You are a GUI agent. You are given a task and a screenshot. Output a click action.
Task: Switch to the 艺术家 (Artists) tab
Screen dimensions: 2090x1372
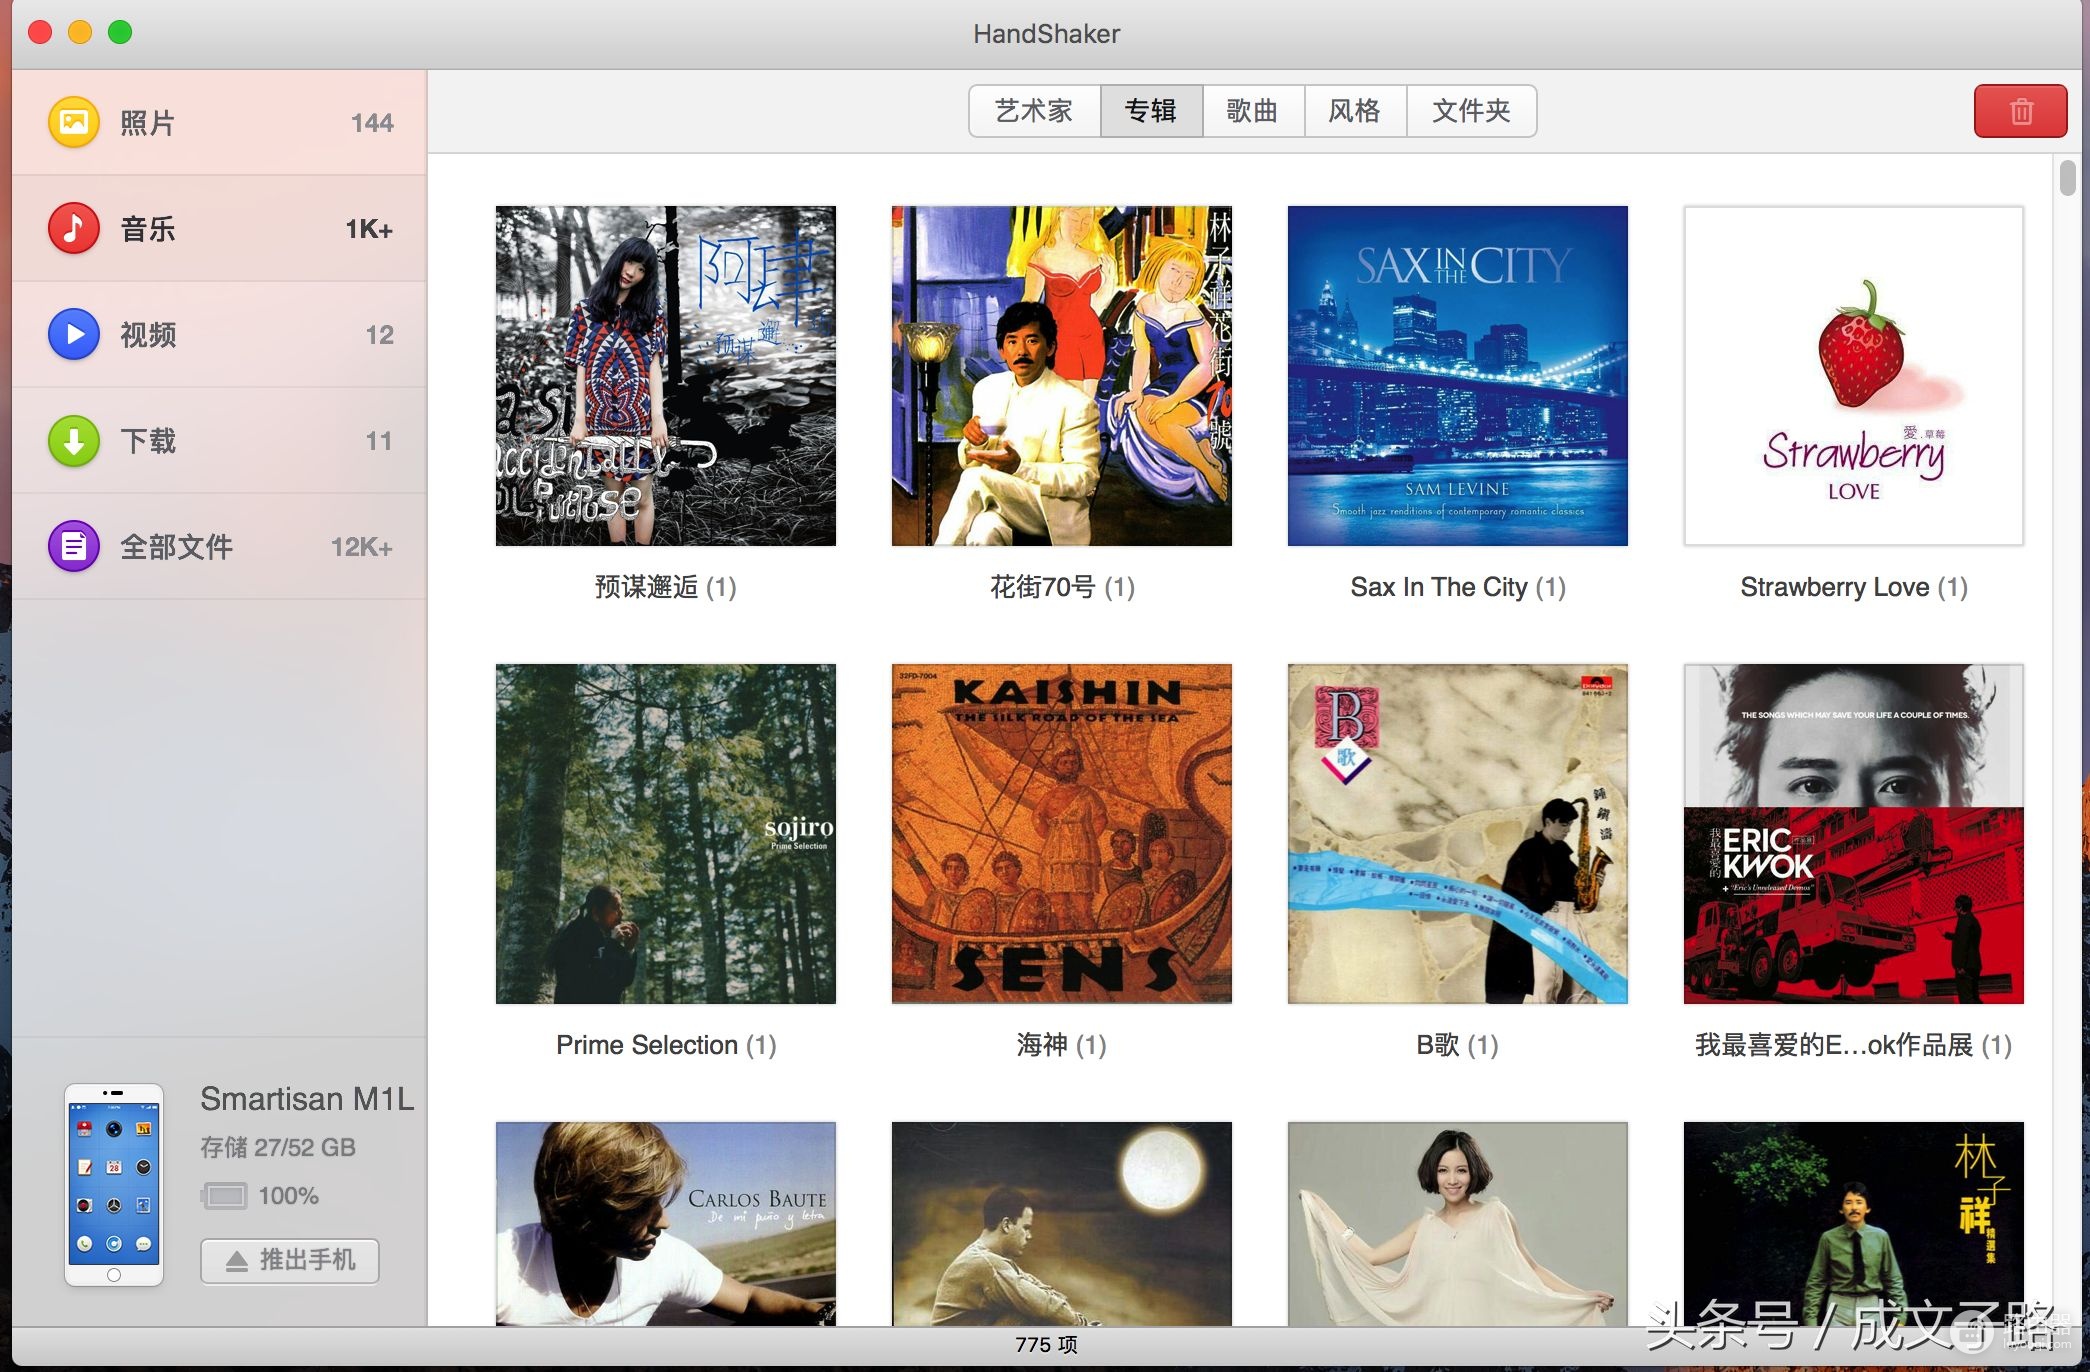1035,111
